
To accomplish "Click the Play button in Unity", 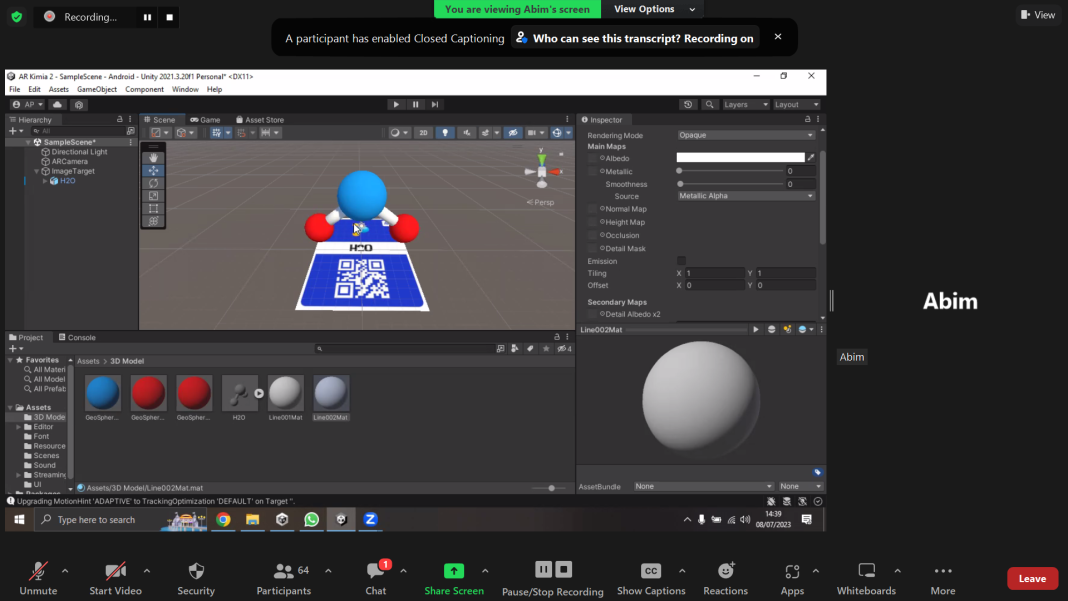I will (396, 104).
